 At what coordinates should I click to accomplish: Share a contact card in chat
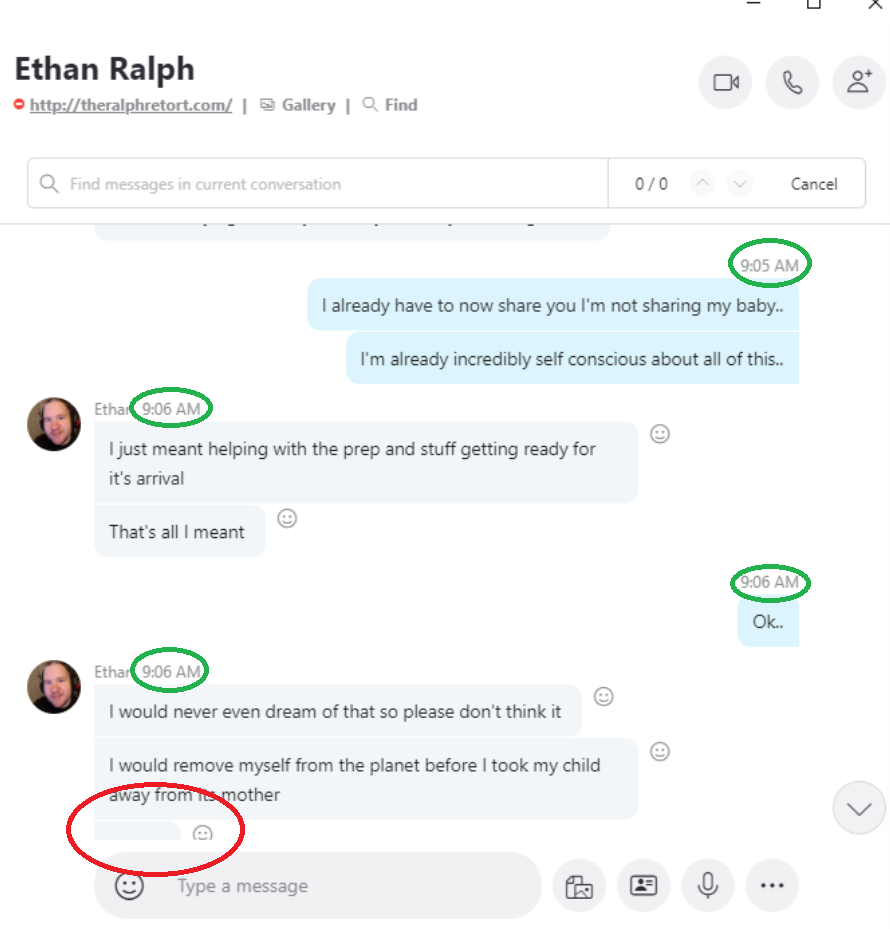(644, 886)
